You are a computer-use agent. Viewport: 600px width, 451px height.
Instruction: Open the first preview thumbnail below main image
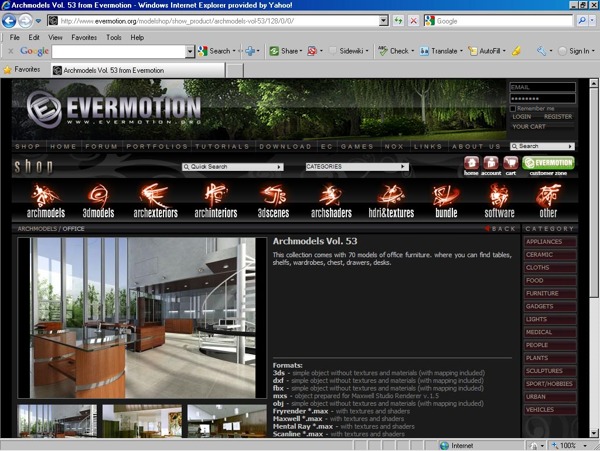[57, 421]
